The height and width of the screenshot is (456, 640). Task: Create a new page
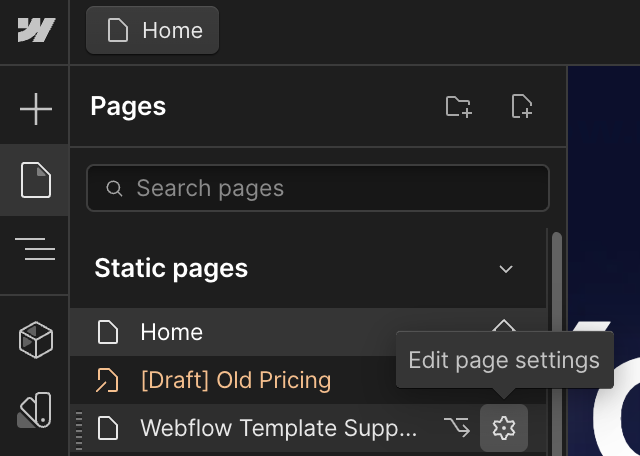(522, 107)
